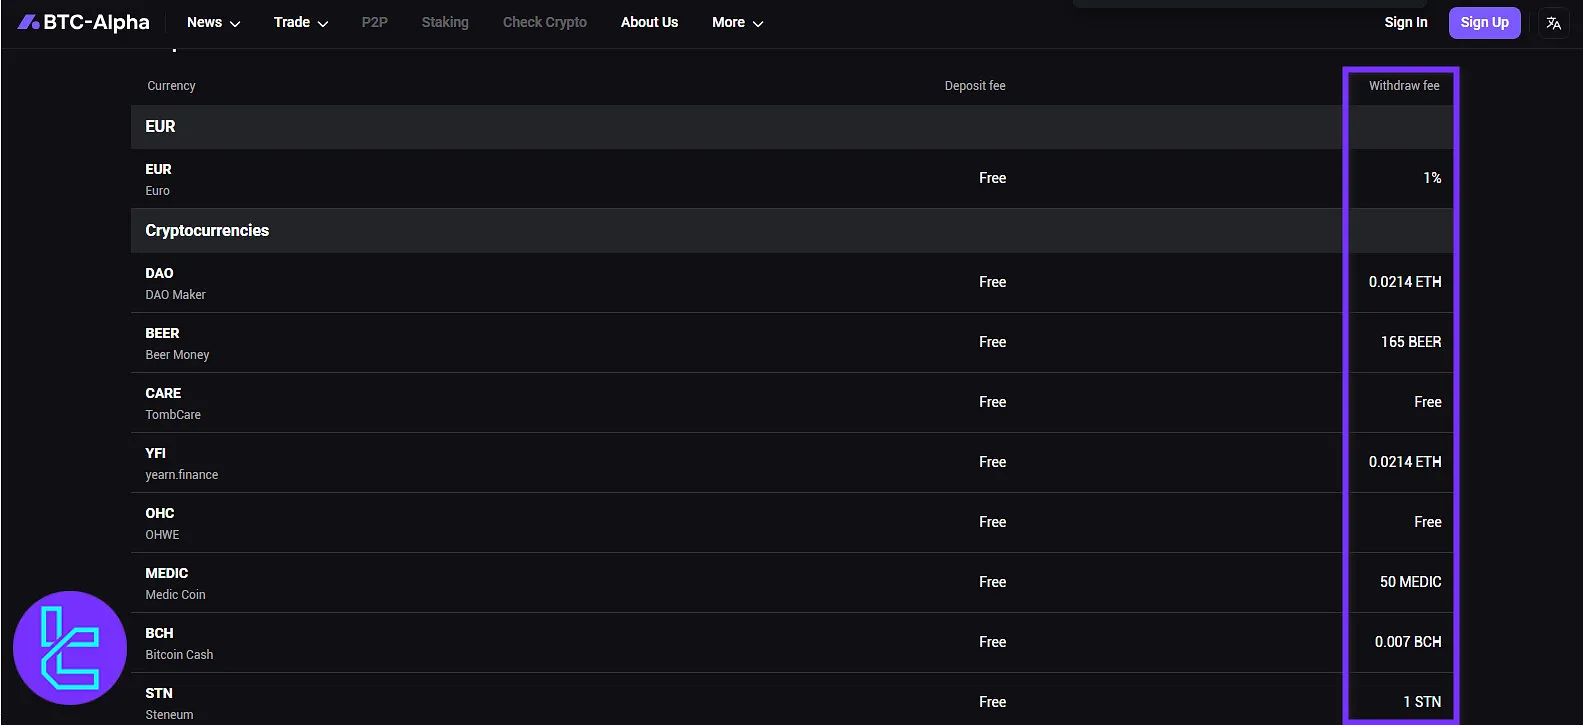Select the DAO Maker currency row
Viewport: 1583px width, 725px height.
tap(175, 283)
